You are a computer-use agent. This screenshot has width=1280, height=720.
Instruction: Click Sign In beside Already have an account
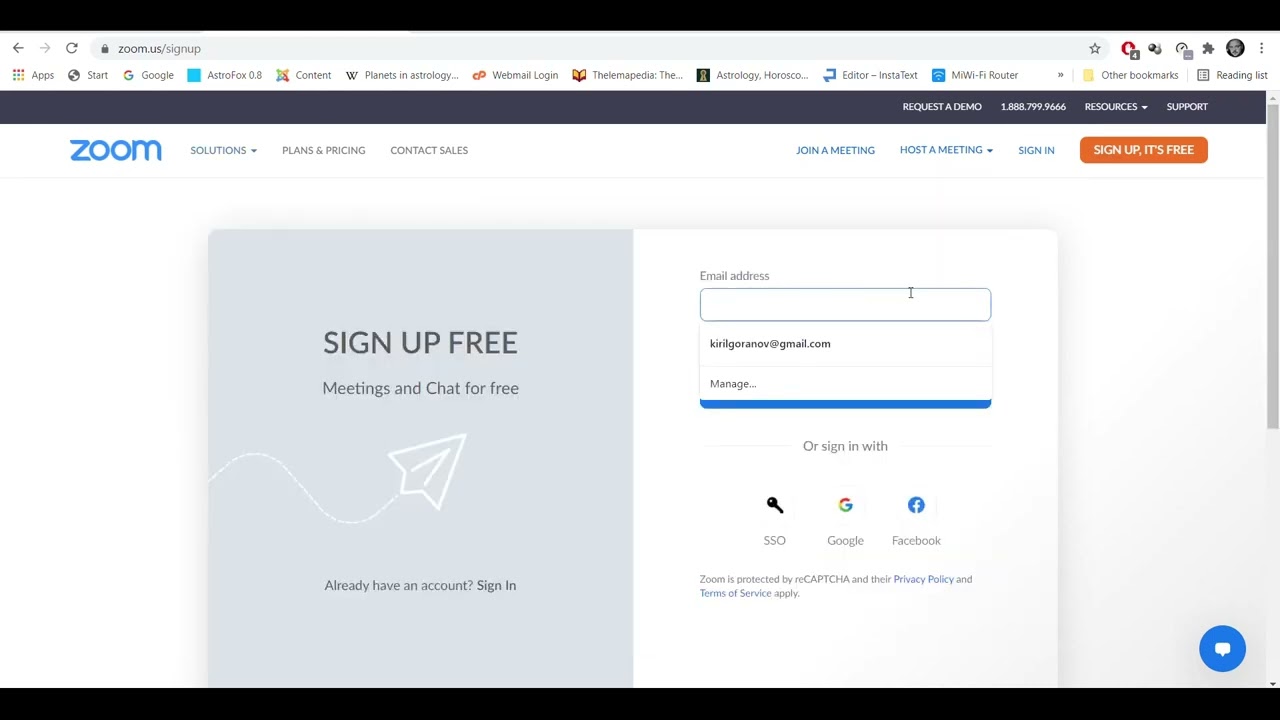click(x=496, y=585)
